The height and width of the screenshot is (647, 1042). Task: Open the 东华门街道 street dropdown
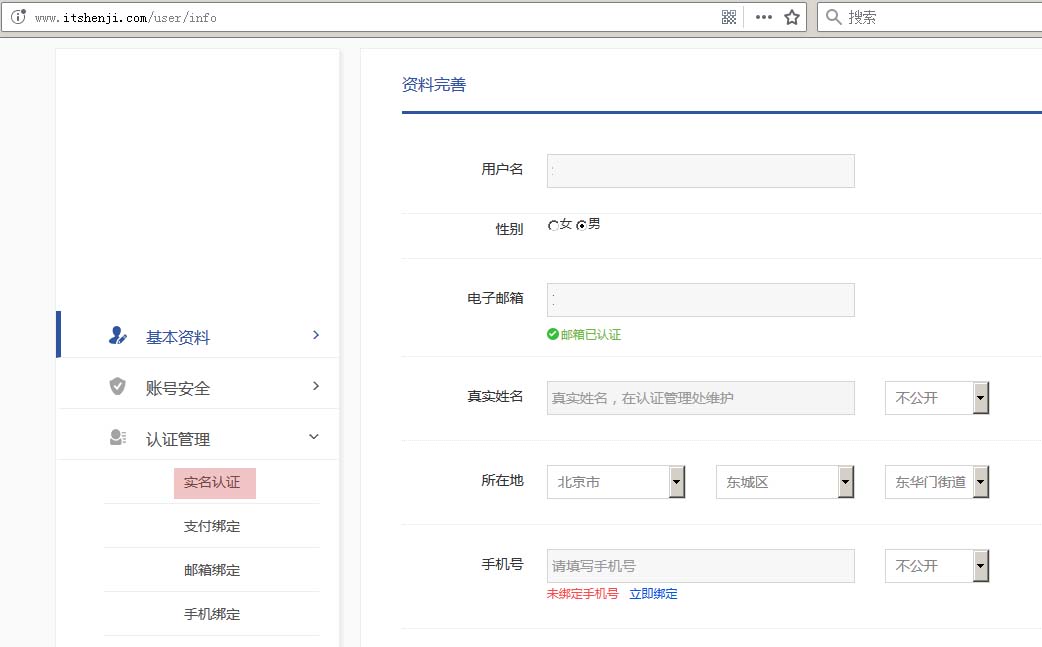pyautogui.click(x=980, y=482)
